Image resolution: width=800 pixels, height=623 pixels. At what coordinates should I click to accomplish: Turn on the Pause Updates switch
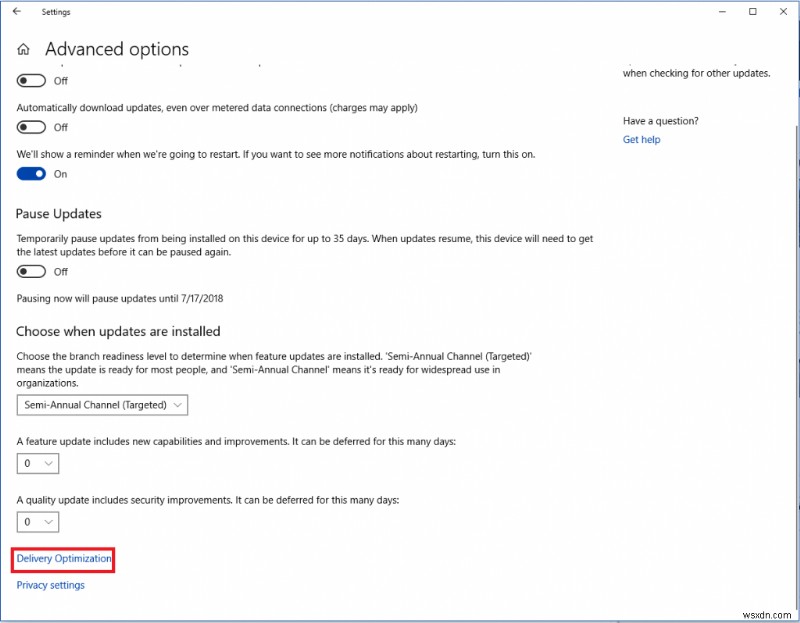[31, 270]
